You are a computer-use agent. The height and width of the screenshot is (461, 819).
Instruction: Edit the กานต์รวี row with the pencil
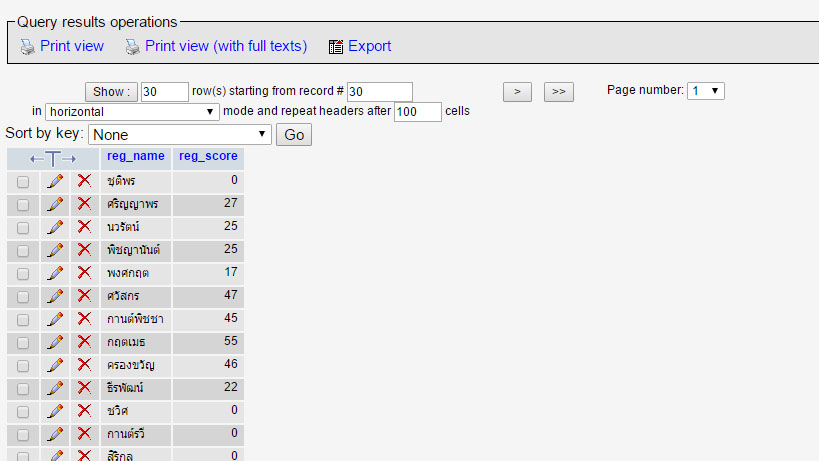point(55,434)
